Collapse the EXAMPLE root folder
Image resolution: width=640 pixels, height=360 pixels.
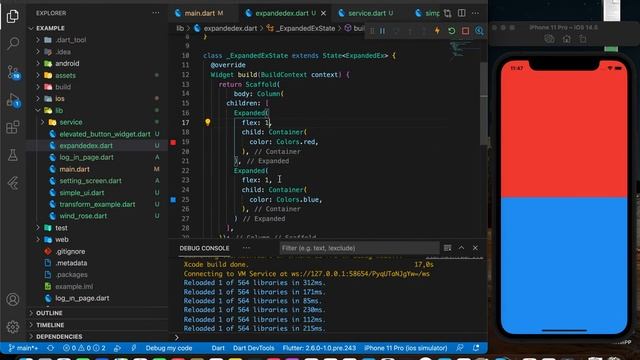click(50, 28)
